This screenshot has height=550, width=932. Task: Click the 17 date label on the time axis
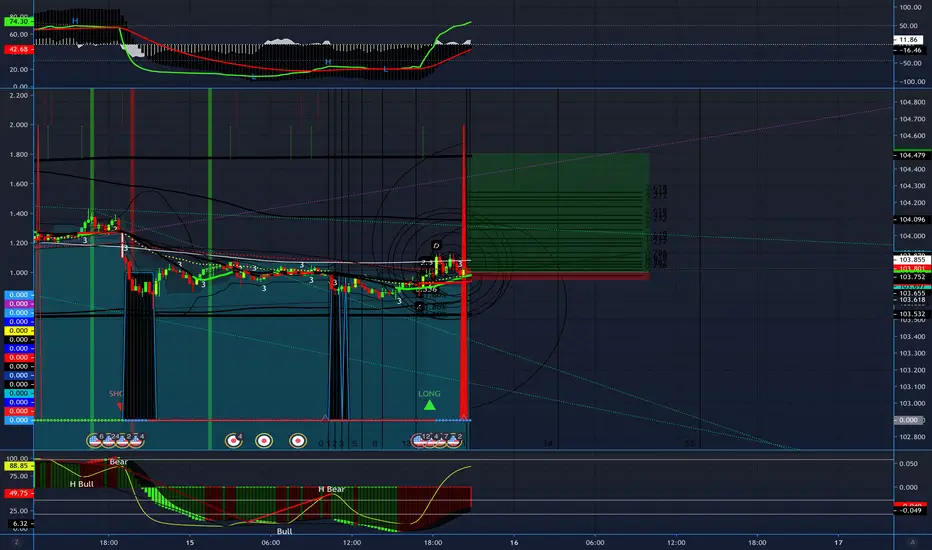[838, 542]
